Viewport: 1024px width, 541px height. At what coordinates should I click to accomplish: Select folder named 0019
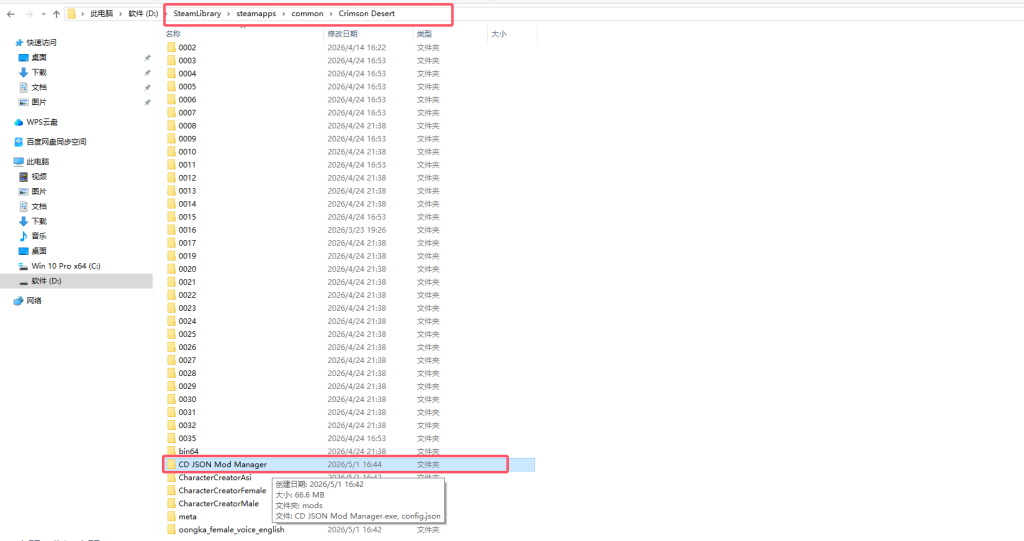[187, 256]
